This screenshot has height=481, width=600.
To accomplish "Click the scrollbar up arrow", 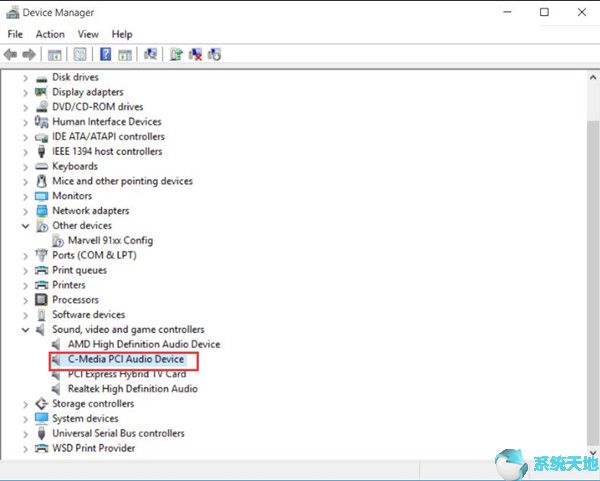I will coord(593,77).
